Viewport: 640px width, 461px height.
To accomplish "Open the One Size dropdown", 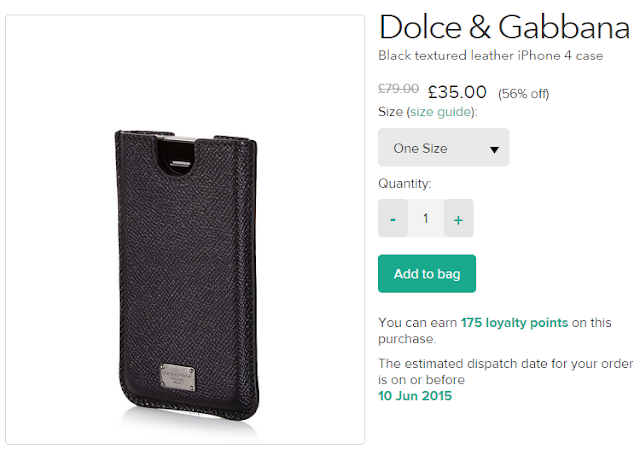I will pos(443,148).
